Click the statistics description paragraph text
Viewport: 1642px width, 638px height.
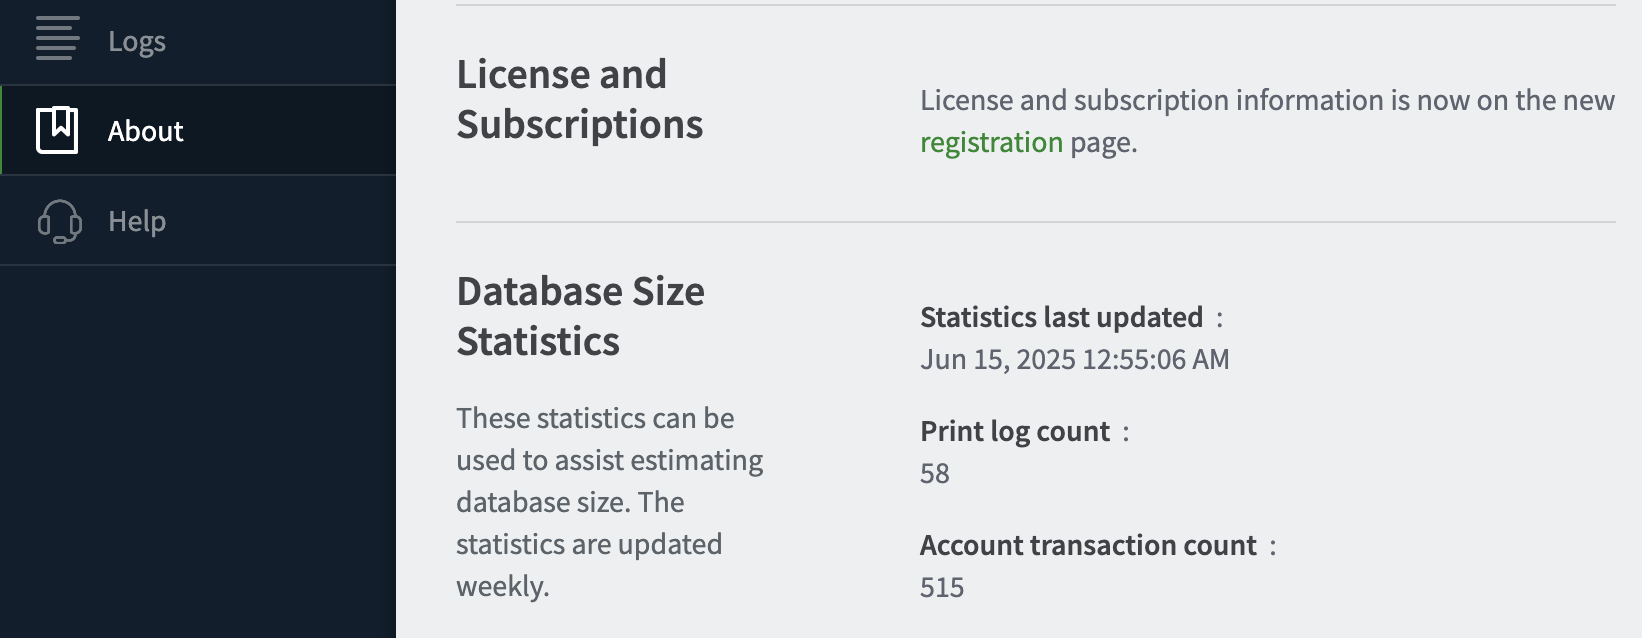click(x=608, y=501)
